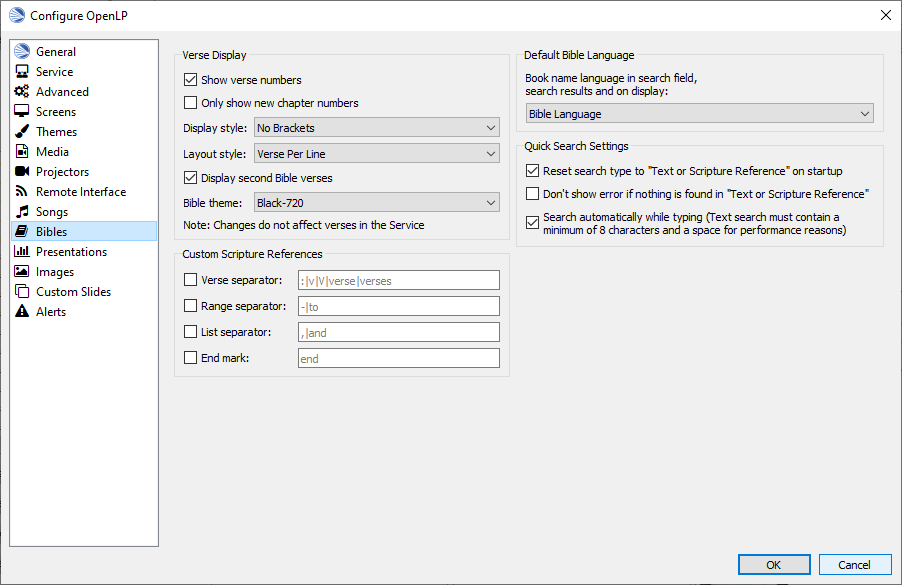
Task: Click the Alerts warning triangle icon
Action: tap(22, 311)
